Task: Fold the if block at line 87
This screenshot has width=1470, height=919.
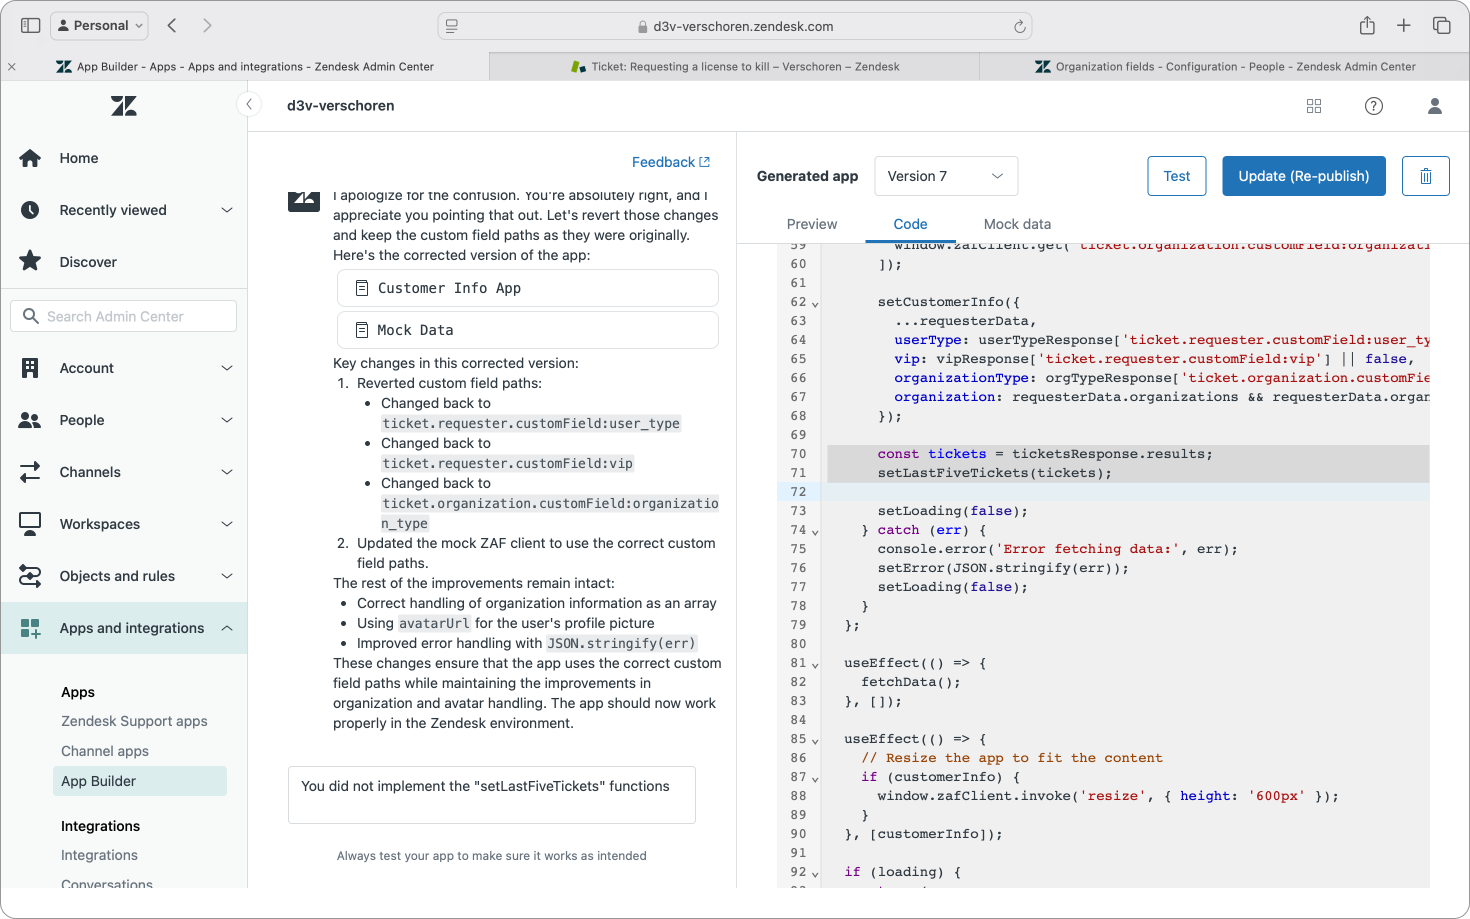Action: 815,779
